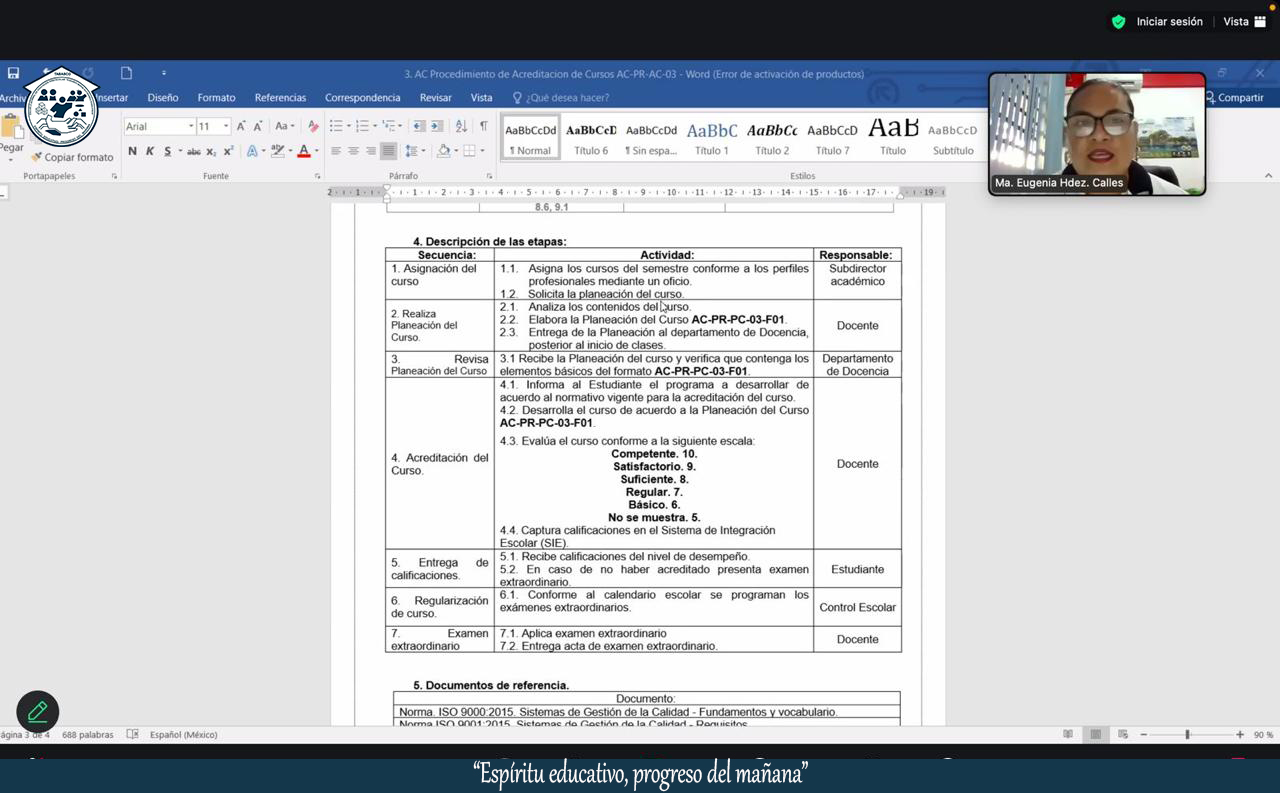Toggle underline (S) formatting
Viewport: 1280px width, 793px height.
167,151
